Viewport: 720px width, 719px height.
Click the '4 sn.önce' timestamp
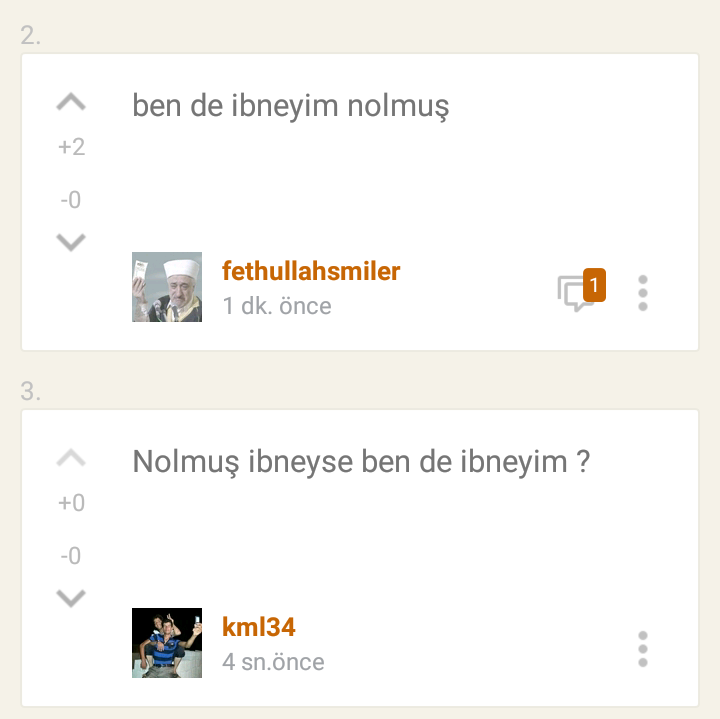pyautogui.click(x=273, y=662)
